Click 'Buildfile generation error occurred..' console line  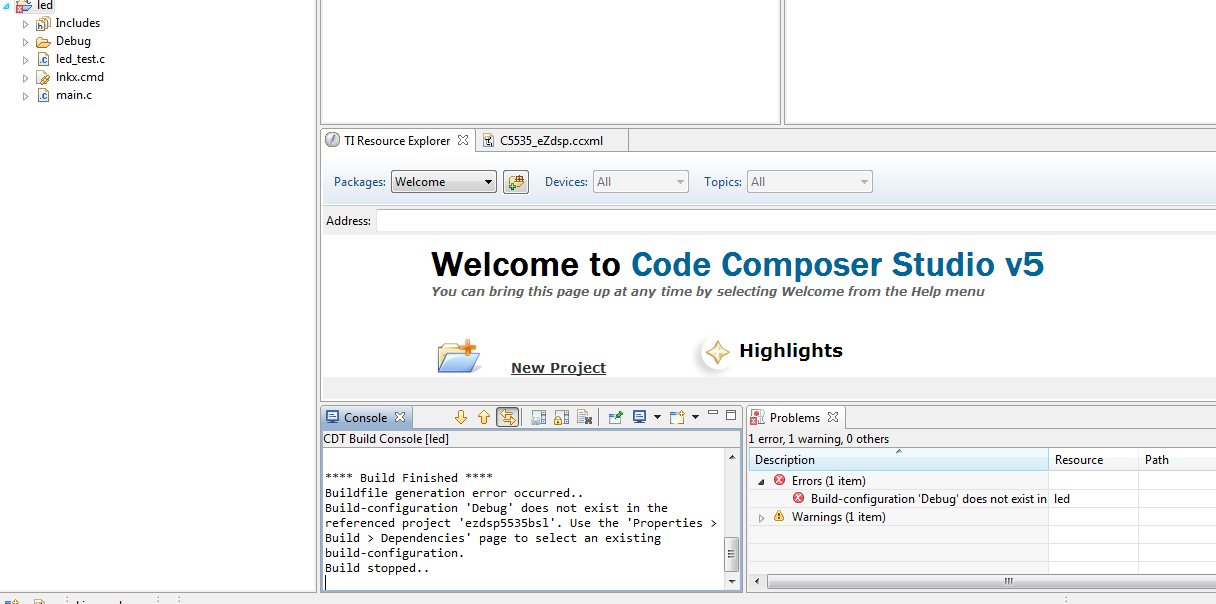click(455, 493)
